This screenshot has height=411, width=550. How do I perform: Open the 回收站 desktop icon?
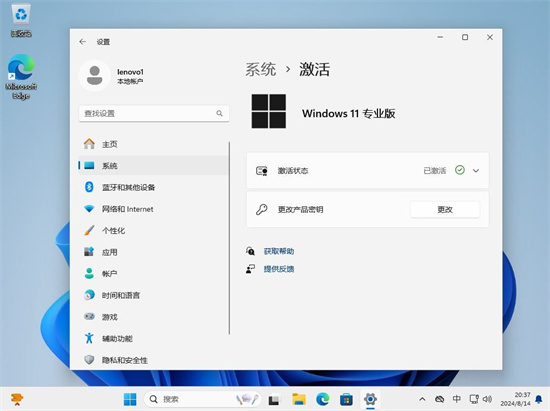(21, 21)
